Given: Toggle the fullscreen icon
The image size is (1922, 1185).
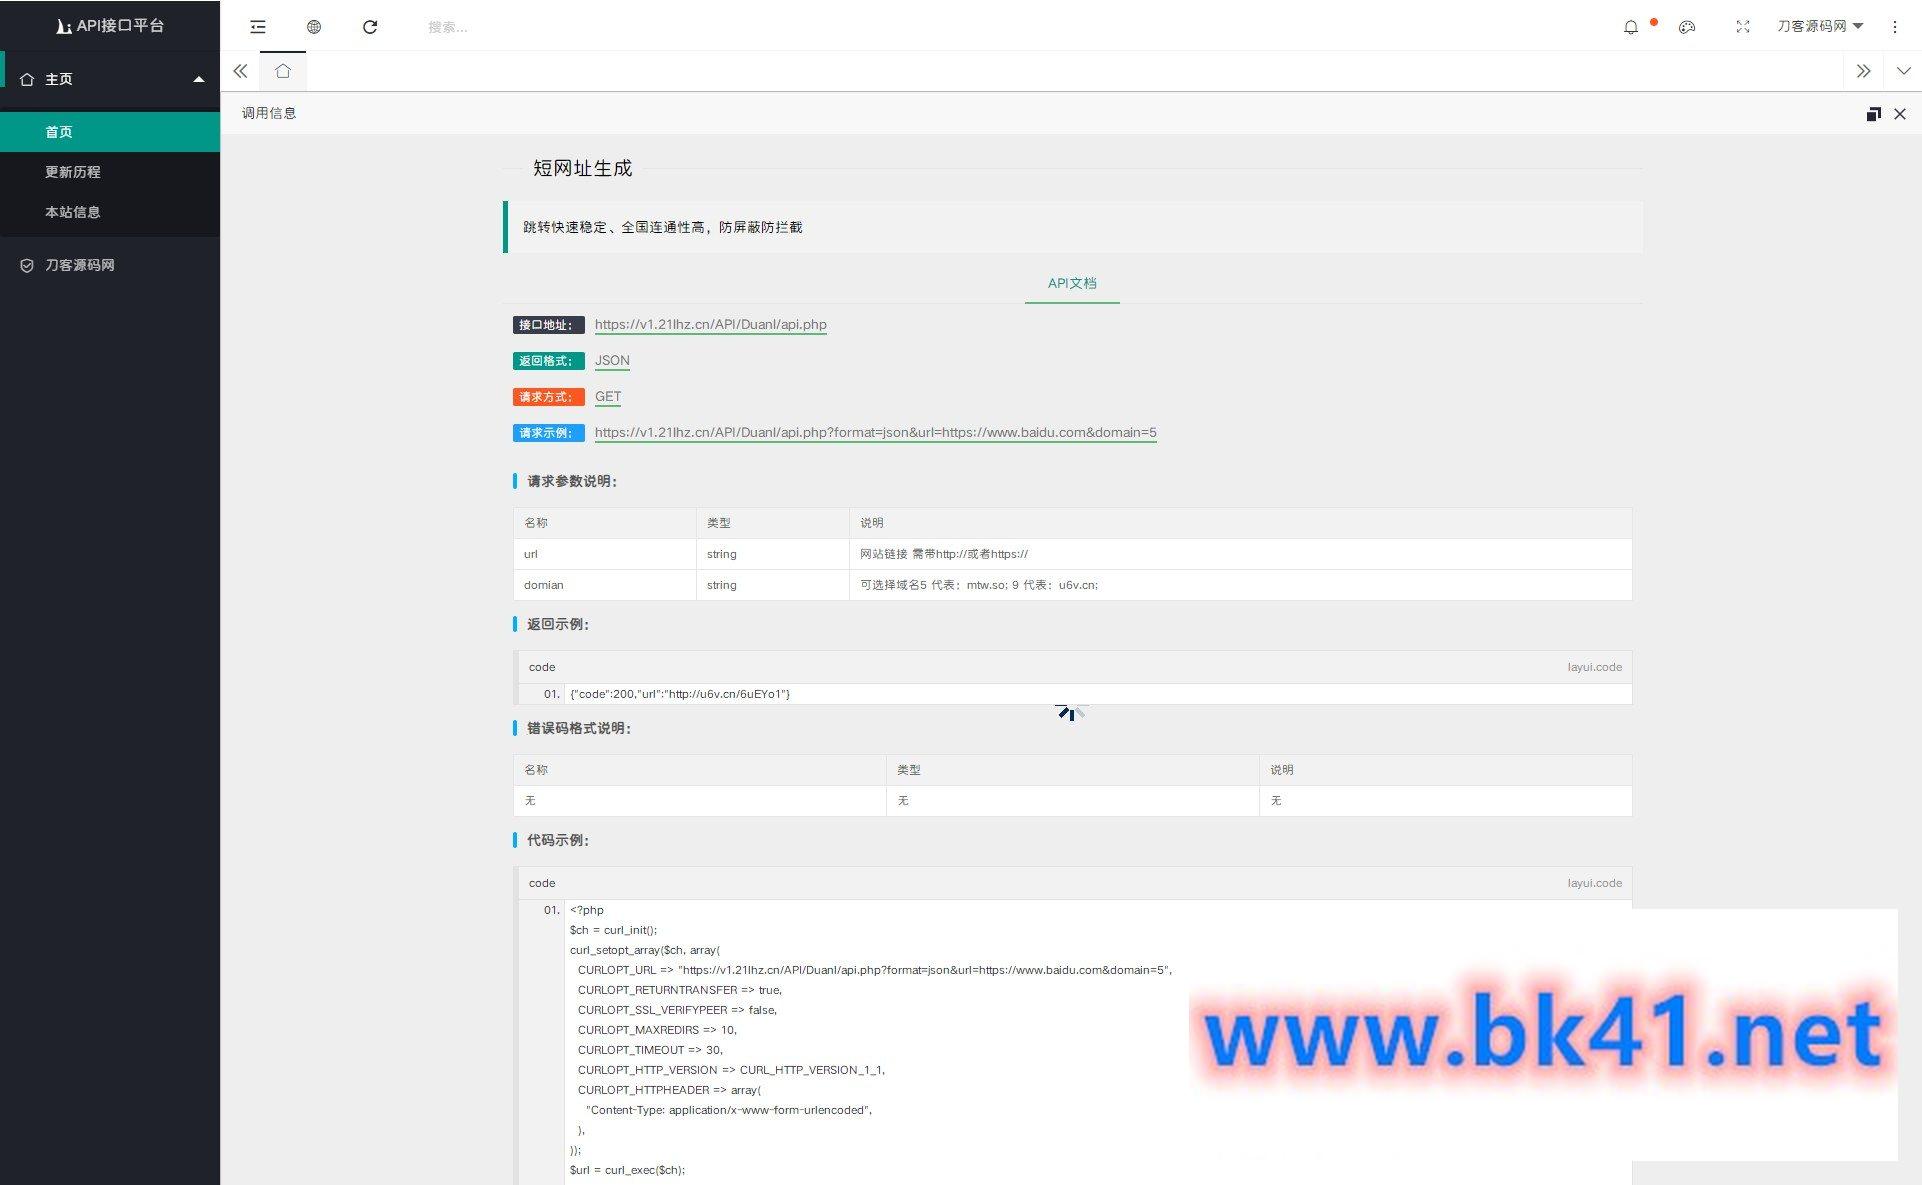Looking at the screenshot, I should (1743, 27).
